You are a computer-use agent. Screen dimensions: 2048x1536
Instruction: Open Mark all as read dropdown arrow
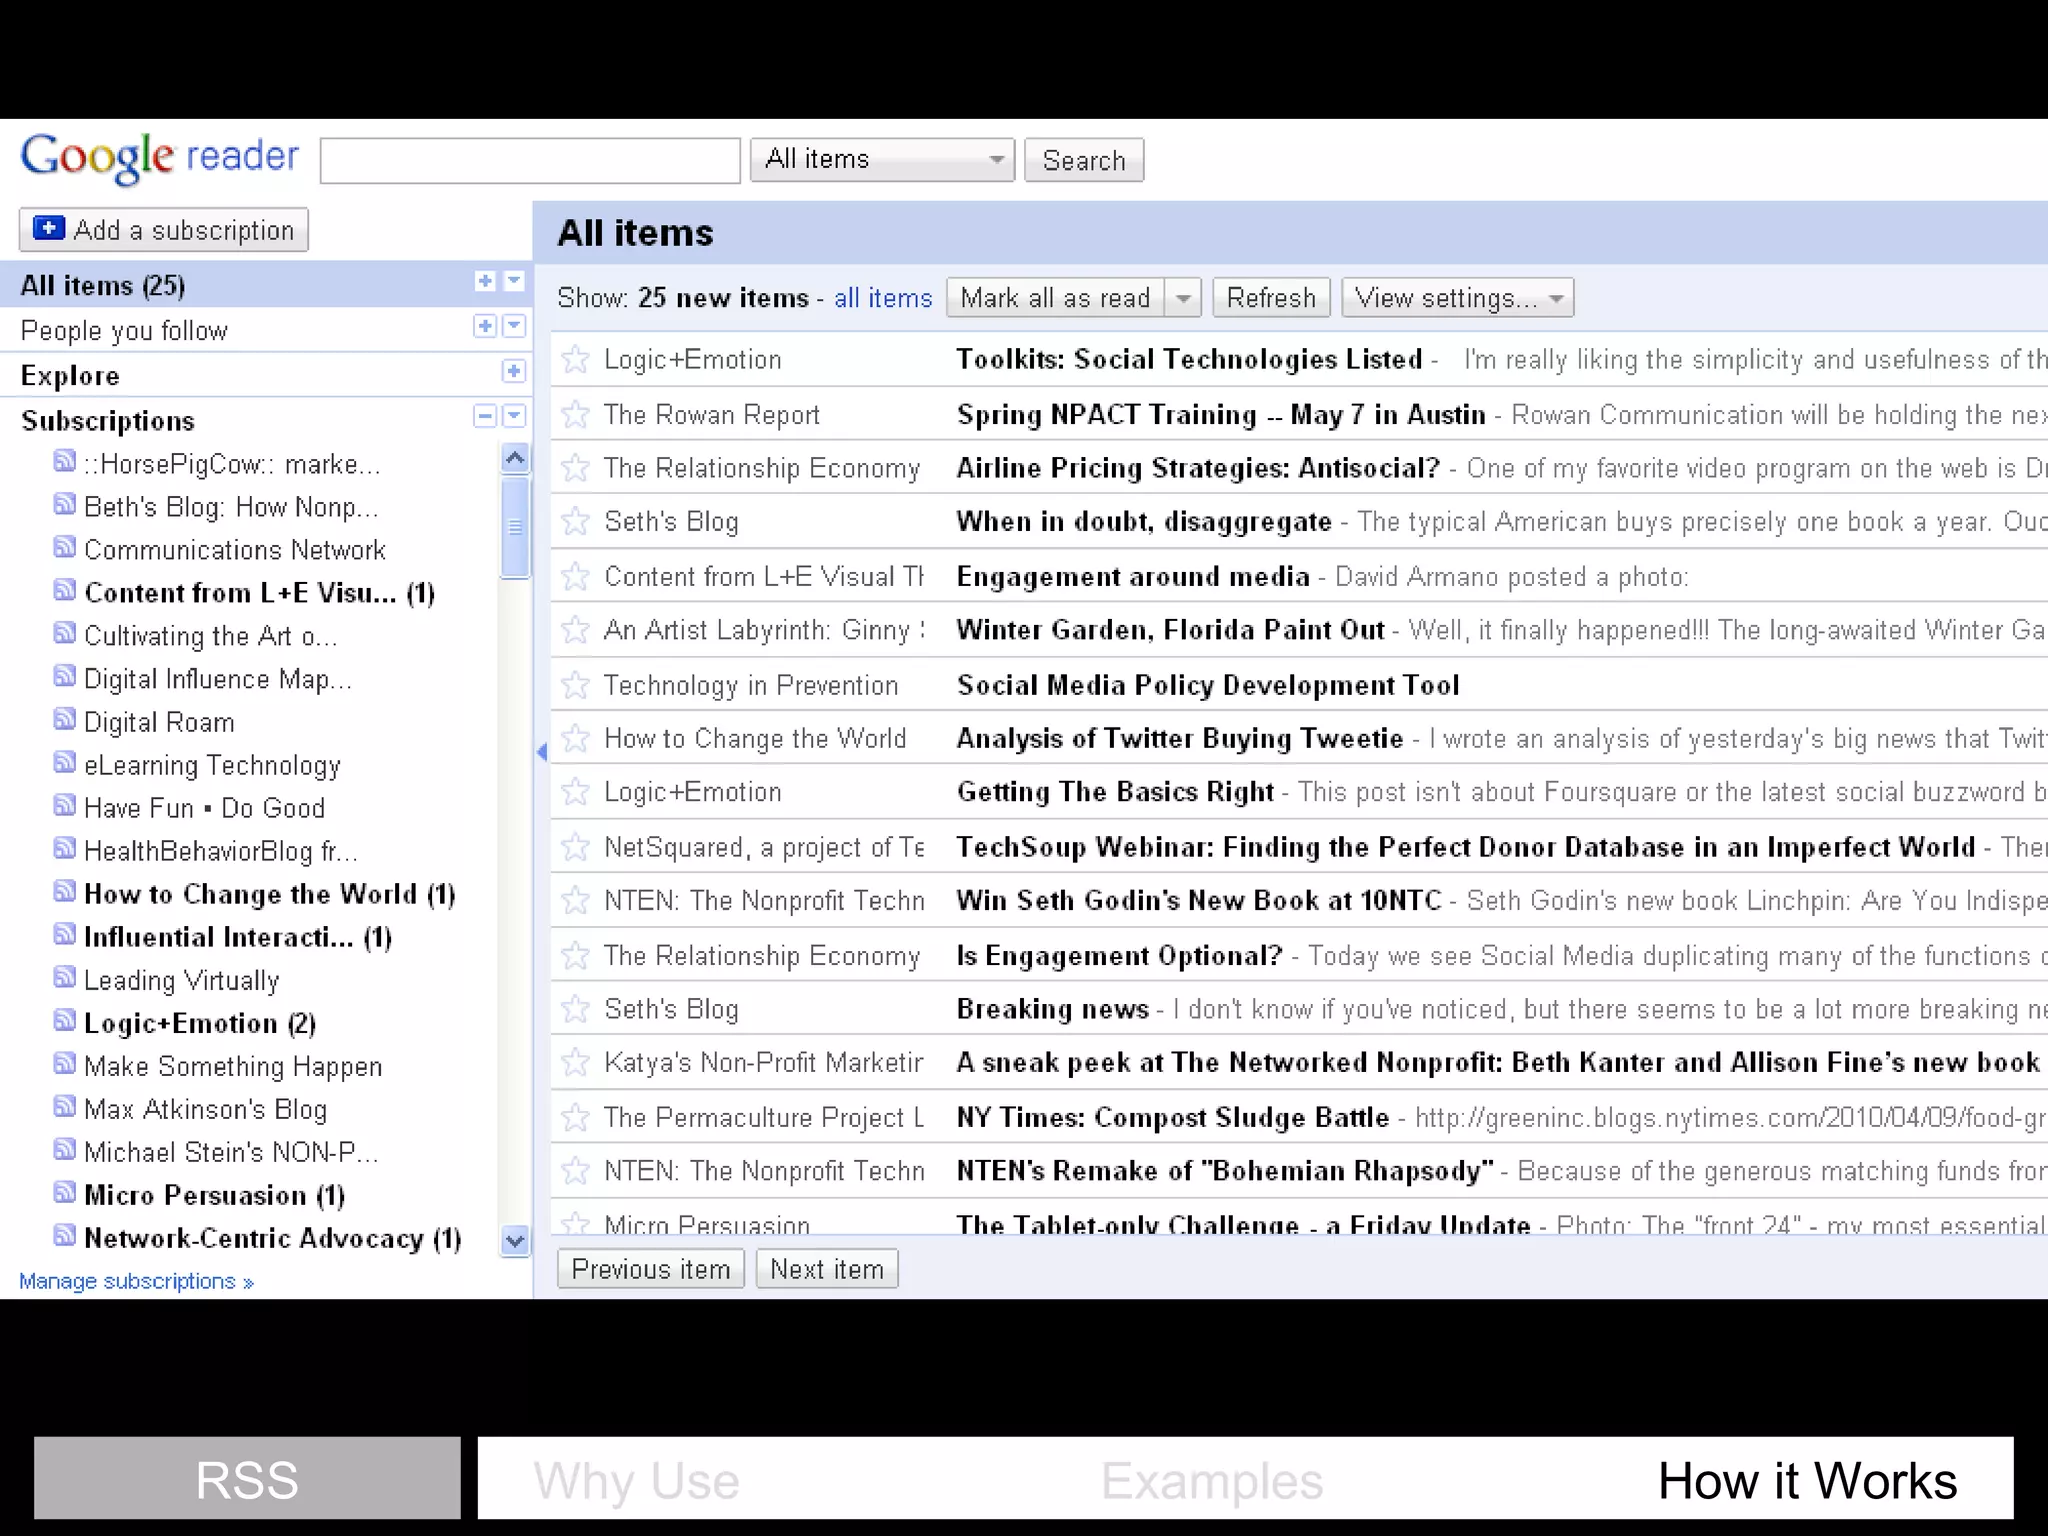tap(1183, 298)
